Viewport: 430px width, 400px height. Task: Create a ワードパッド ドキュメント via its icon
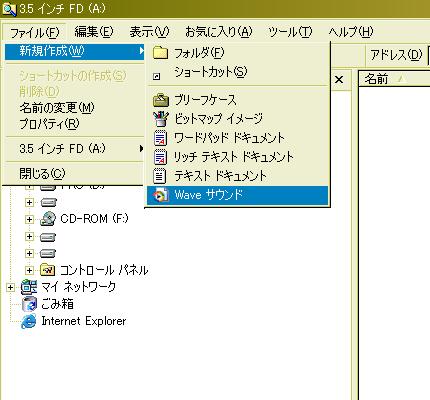pos(160,138)
